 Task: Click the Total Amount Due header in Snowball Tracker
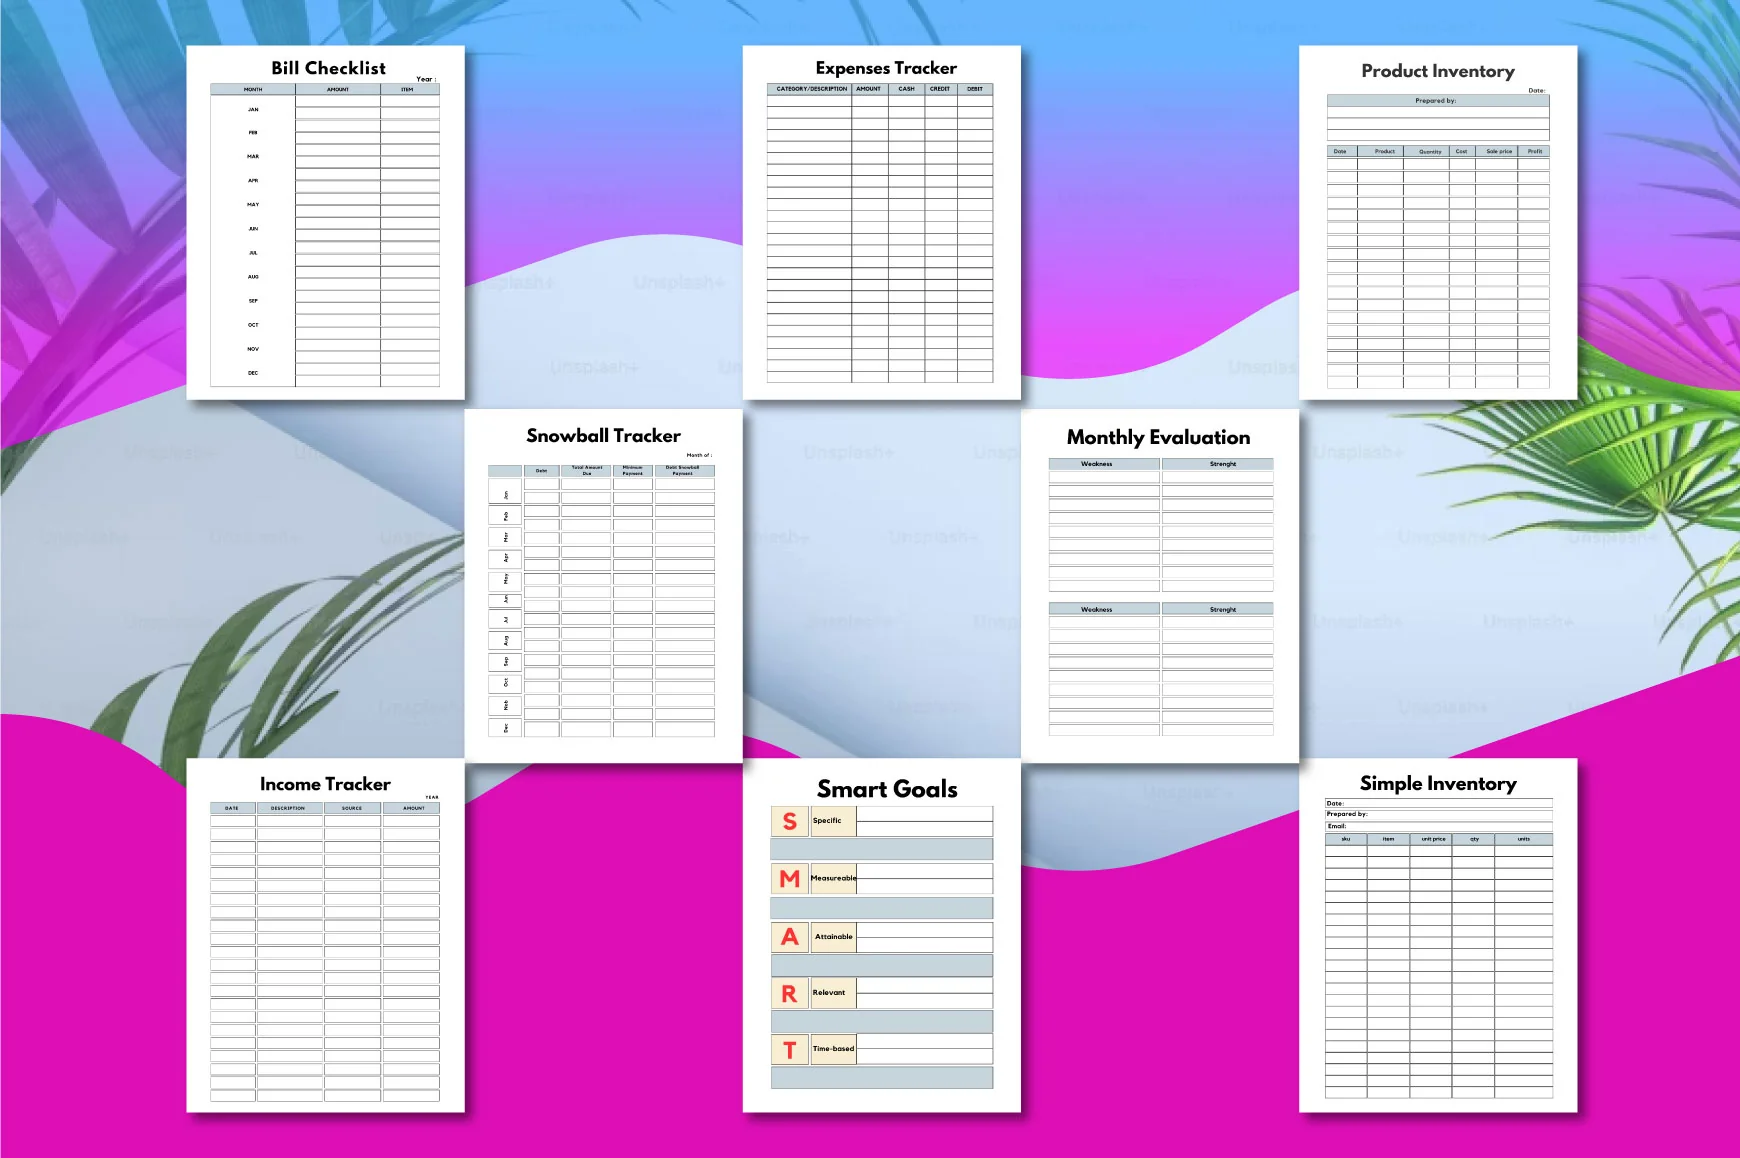(587, 470)
